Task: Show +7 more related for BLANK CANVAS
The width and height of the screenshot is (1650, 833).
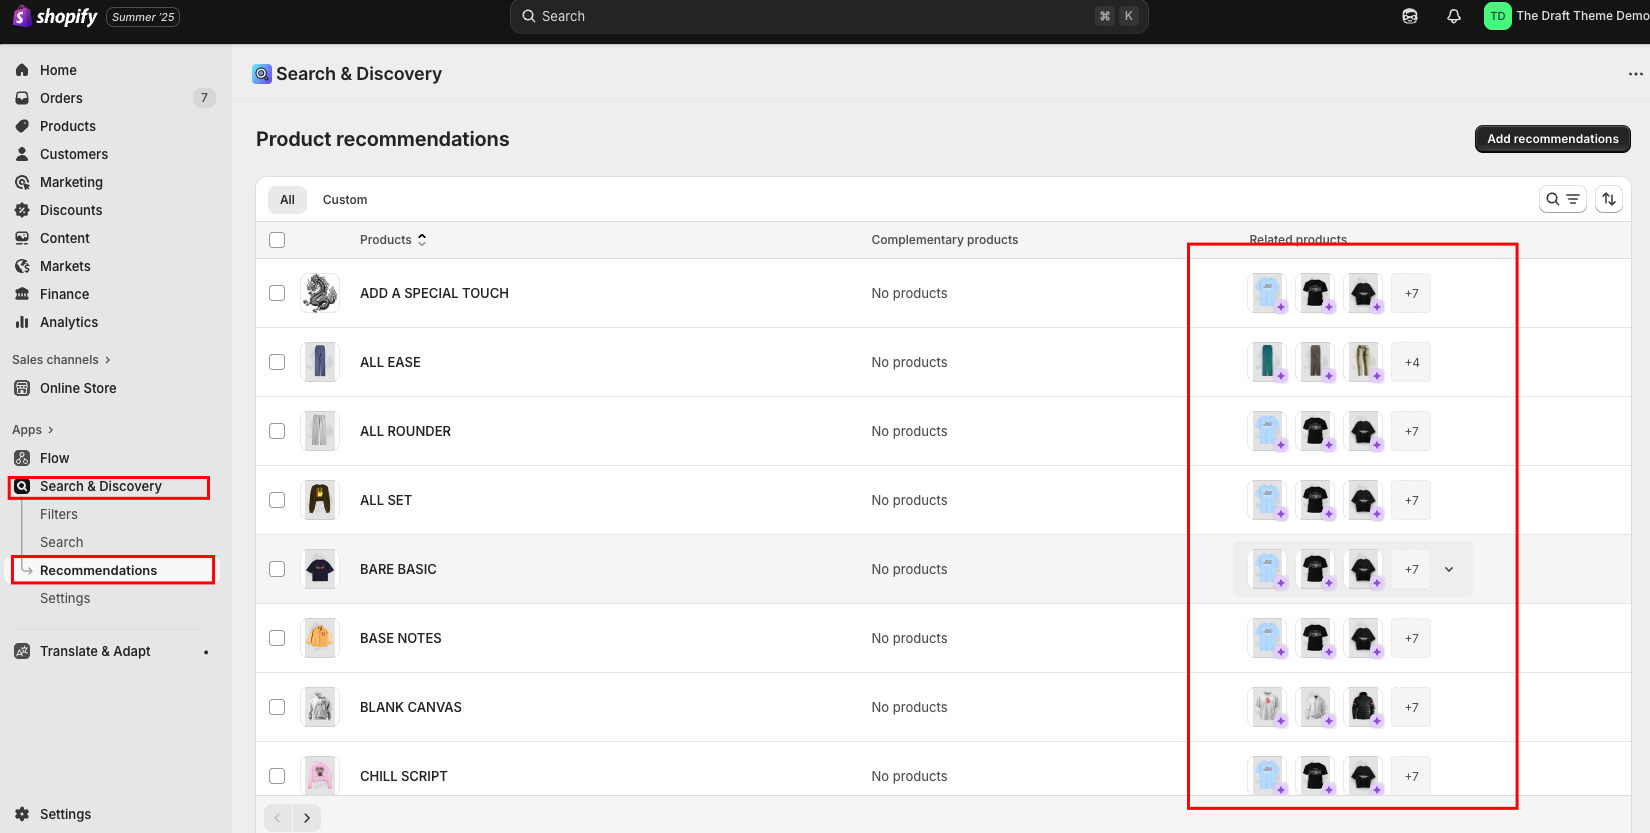Action: (1411, 707)
